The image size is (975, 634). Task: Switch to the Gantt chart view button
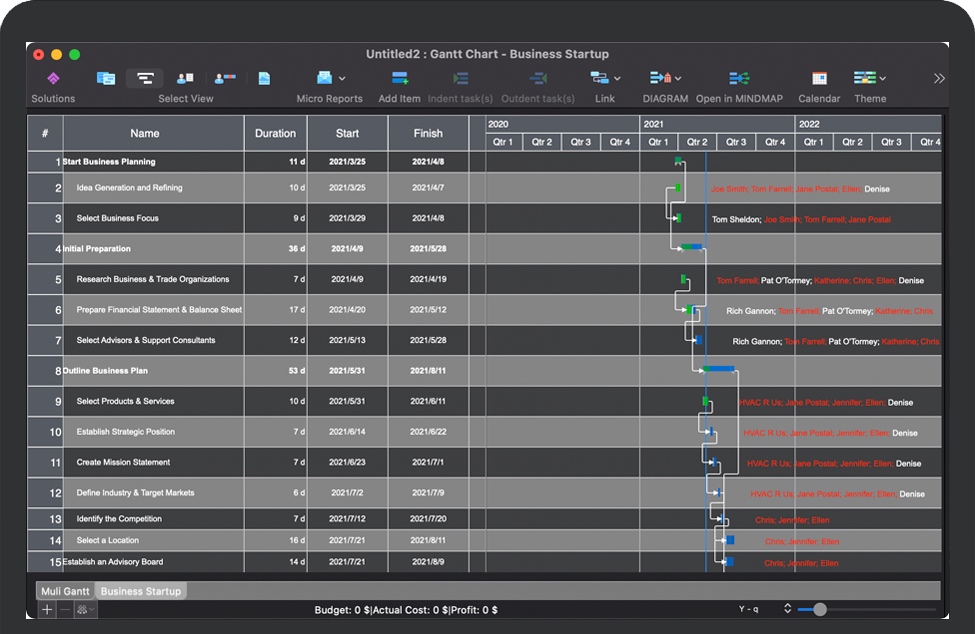[145, 78]
